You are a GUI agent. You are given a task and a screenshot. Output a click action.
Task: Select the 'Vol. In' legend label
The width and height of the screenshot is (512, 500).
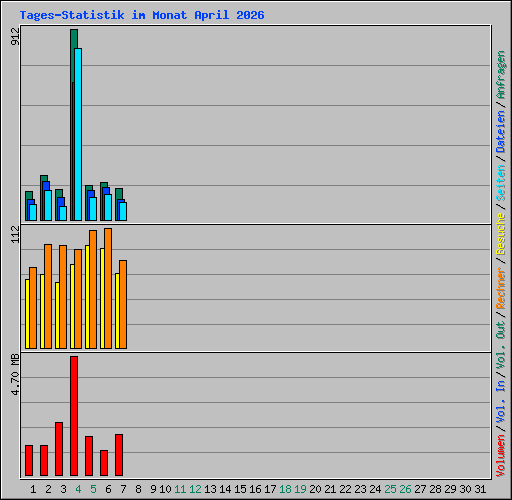pyautogui.click(x=501, y=403)
